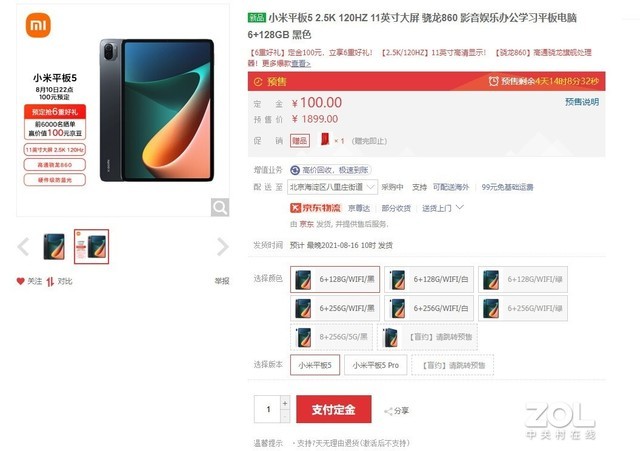
Task: Select 6+128G/WIFI/白 color option
Action: pyautogui.click(x=429, y=280)
